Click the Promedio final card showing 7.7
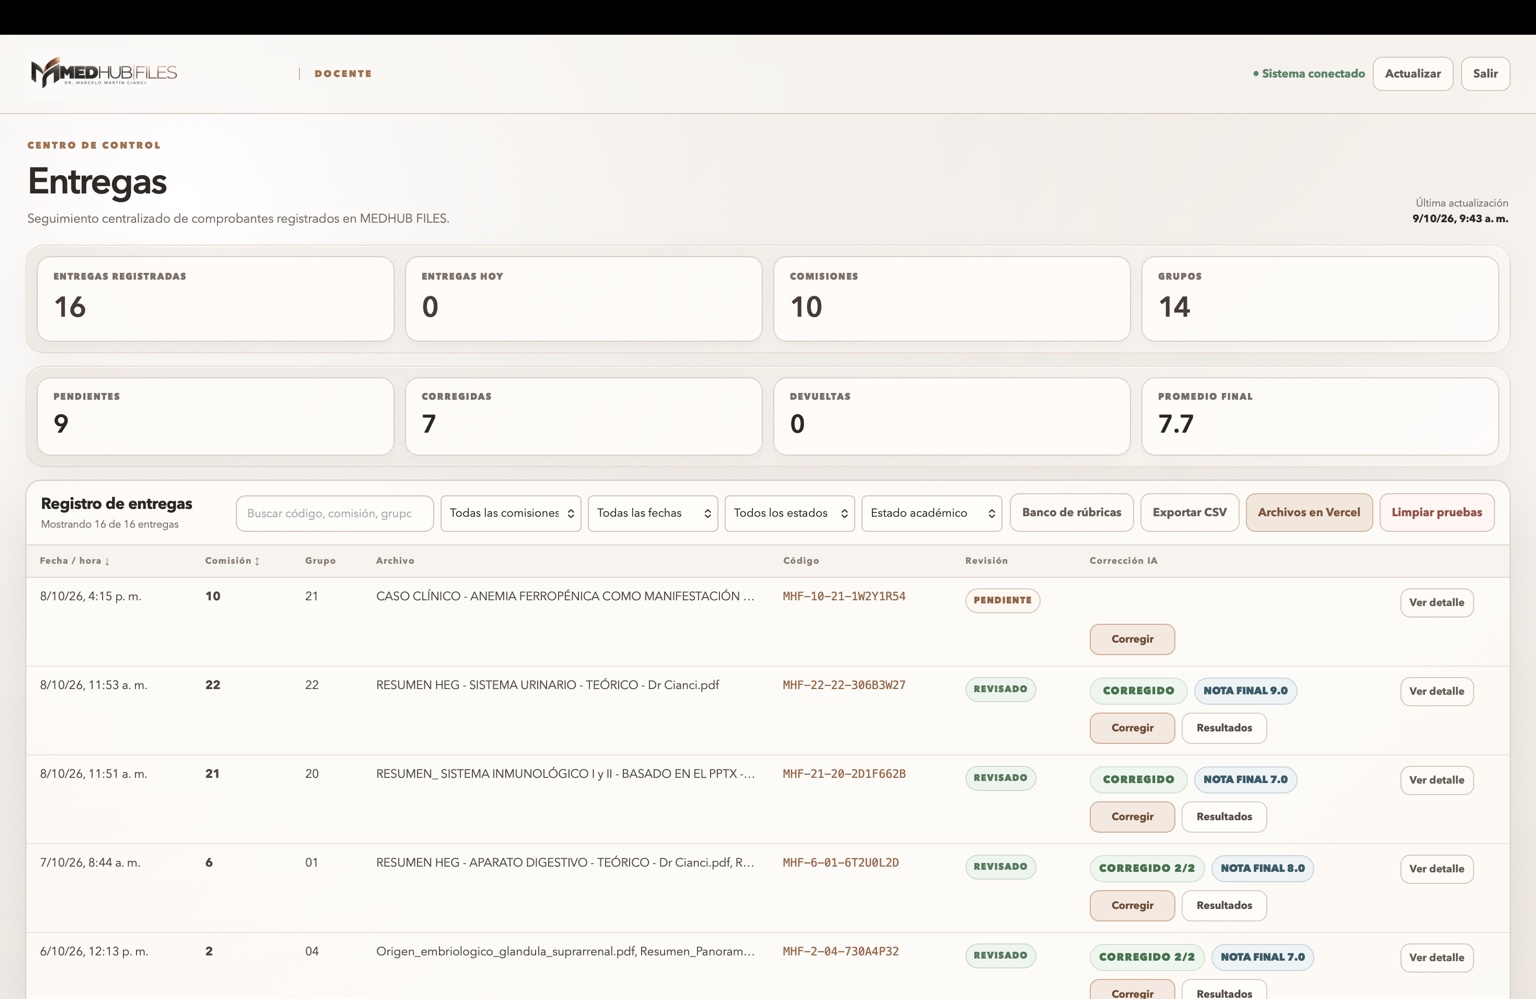The image size is (1536, 999). pyautogui.click(x=1320, y=417)
